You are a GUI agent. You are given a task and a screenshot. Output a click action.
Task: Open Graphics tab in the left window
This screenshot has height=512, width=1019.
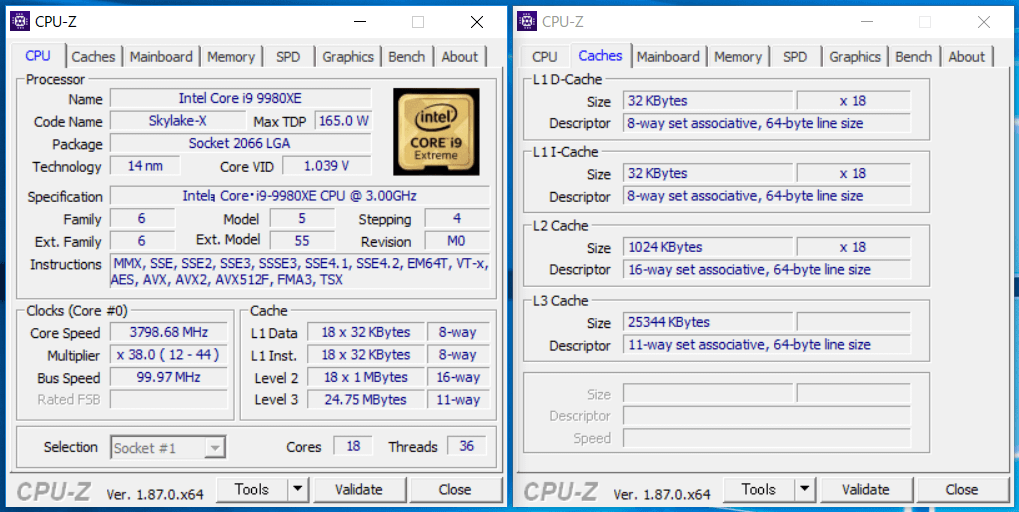(348, 57)
